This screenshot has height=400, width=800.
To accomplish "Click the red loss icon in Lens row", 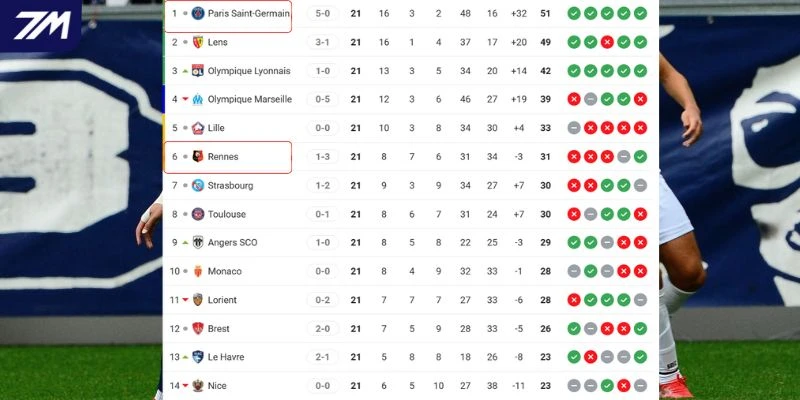I will pyautogui.click(x=607, y=42).
